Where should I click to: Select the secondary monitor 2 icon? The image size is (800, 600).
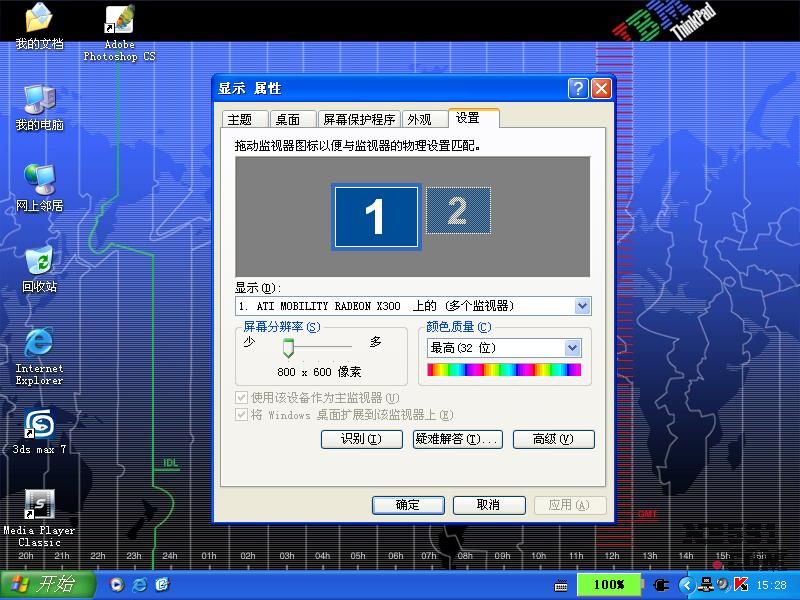click(458, 210)
